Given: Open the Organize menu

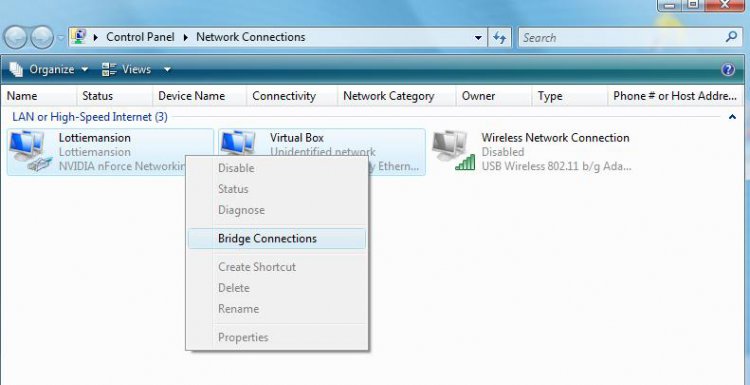Looking at the screenshot, I should tap(49, 69).
